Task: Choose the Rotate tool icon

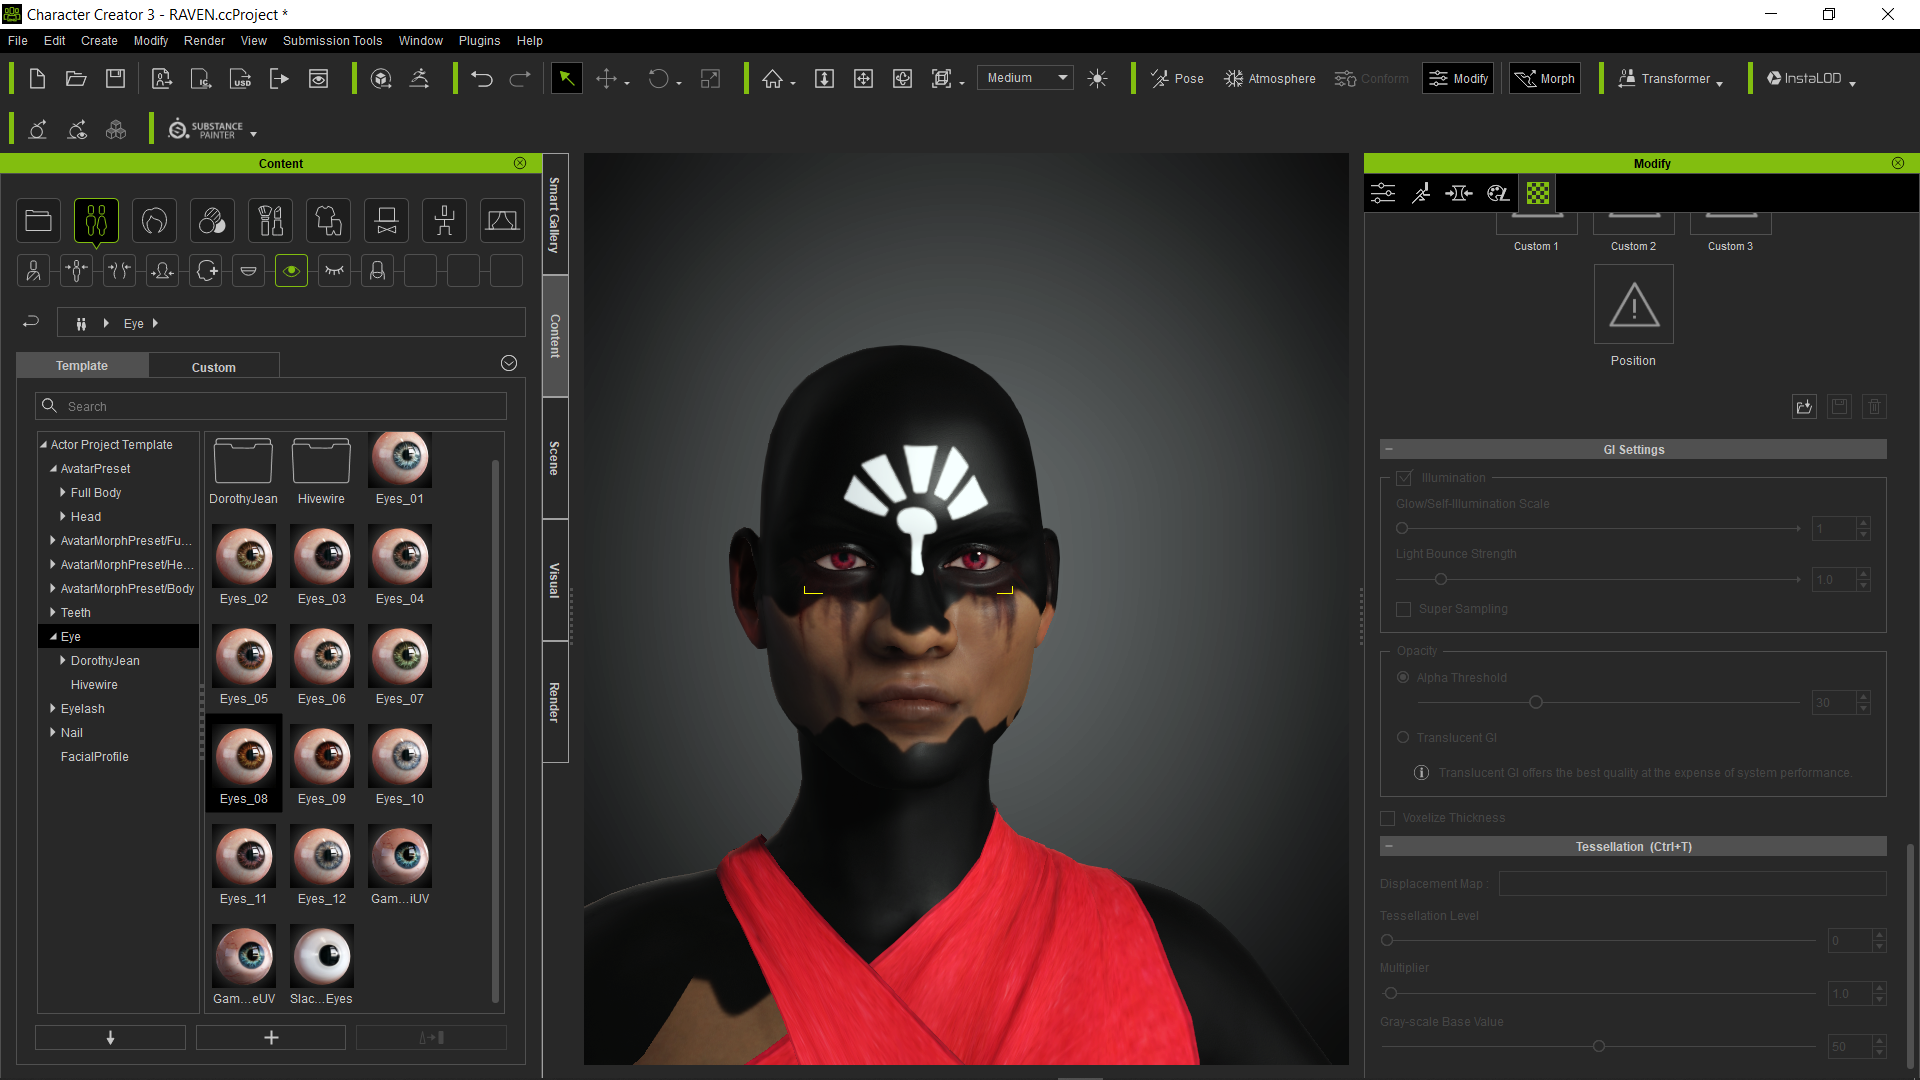Action: 658,79
